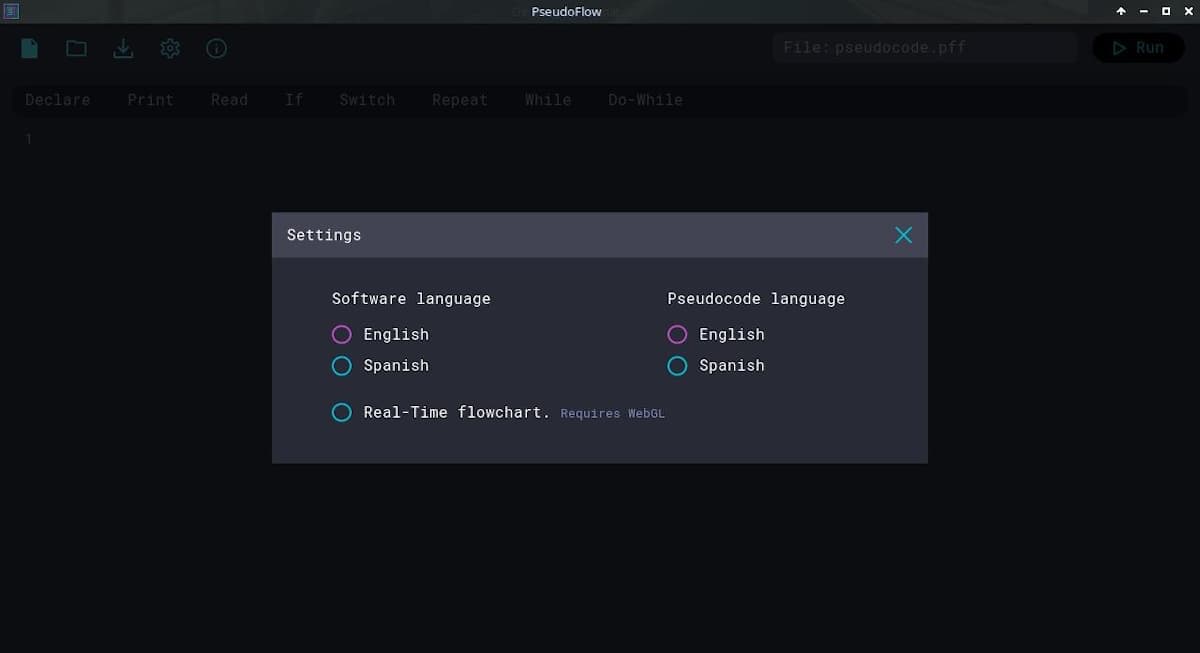Choose Spanish for pseudocode language

pyautogui.click(x=677, y=366)
